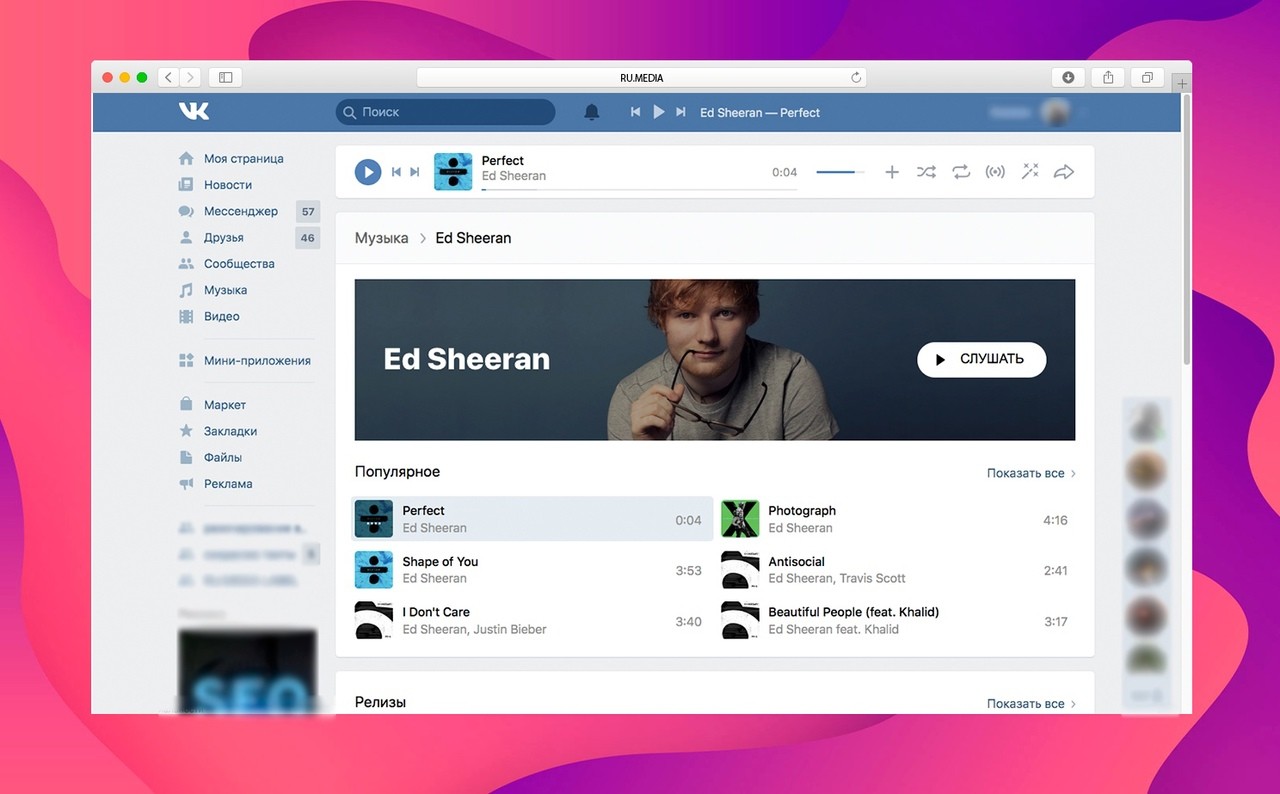
Task: Toggle broadcast audio to status
Action: [x=995, y=172]
